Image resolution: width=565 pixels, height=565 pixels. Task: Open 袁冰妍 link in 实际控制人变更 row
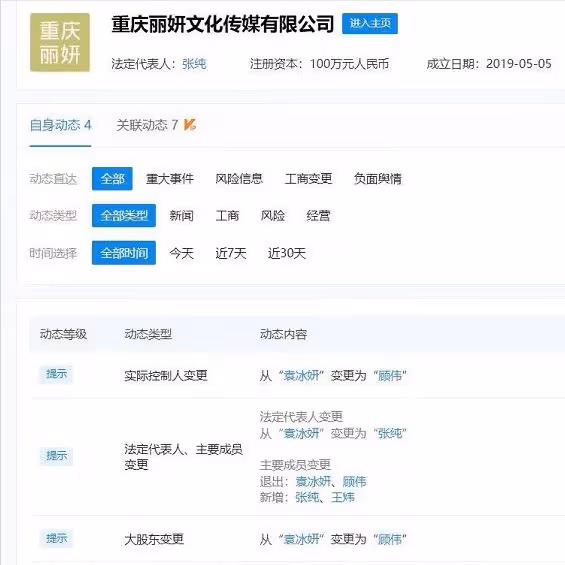tap(302, 375)
